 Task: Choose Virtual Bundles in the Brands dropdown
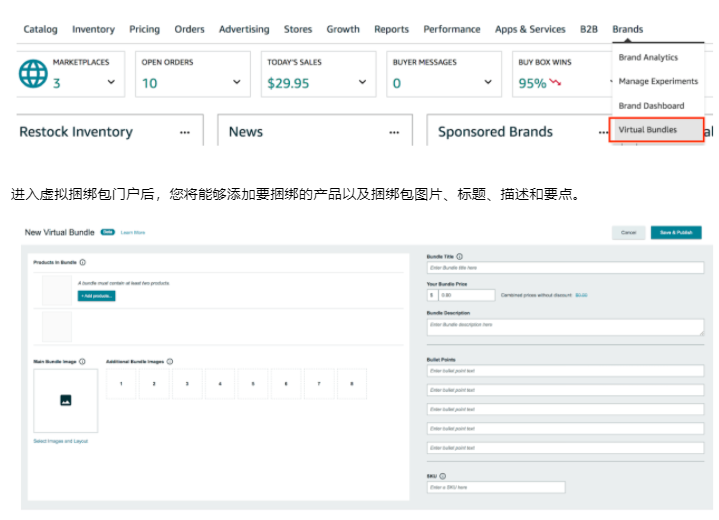coord(656,130)
